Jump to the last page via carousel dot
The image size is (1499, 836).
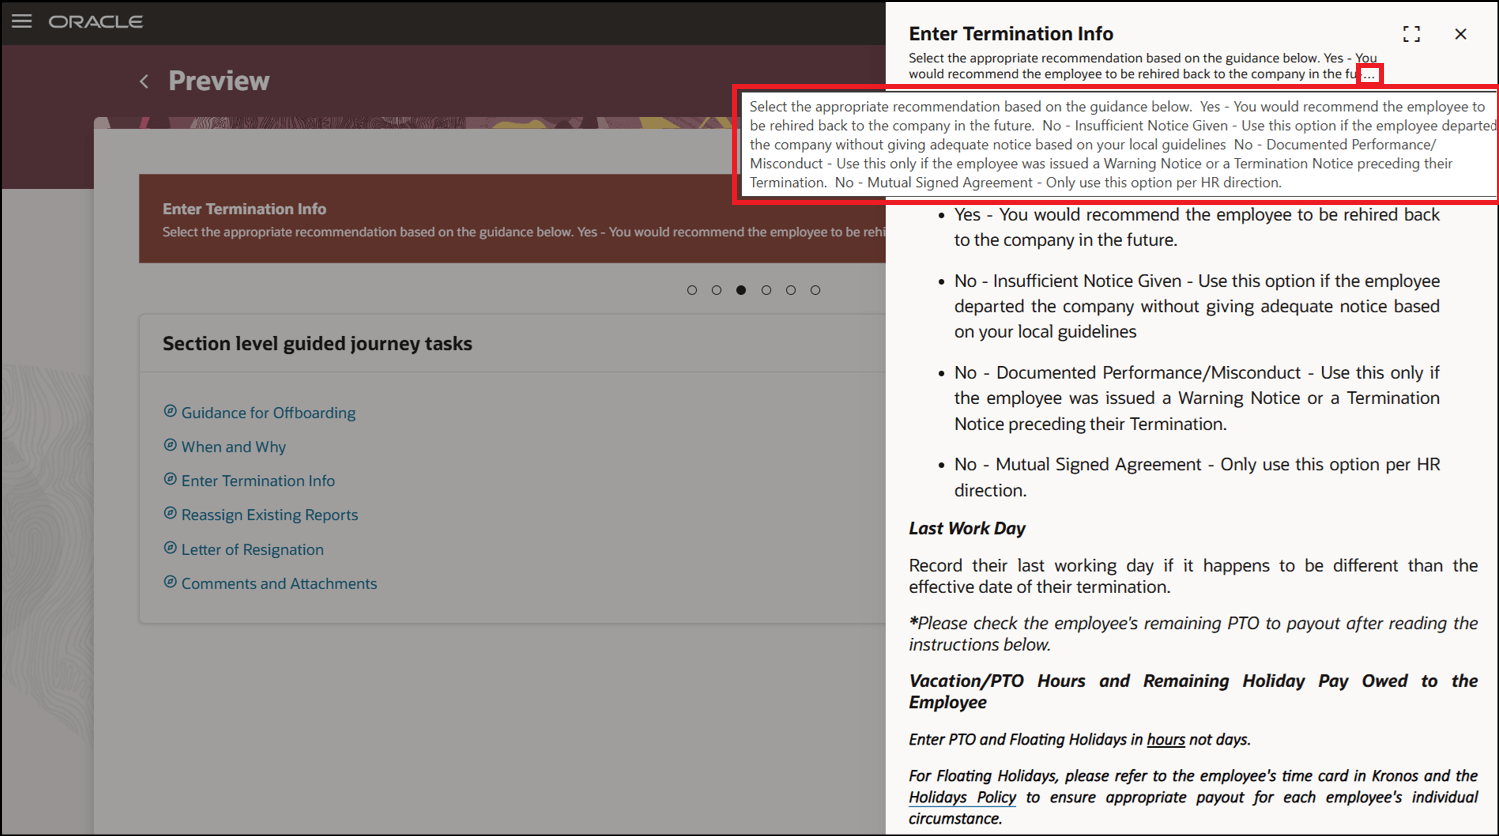tap(815, 289)
